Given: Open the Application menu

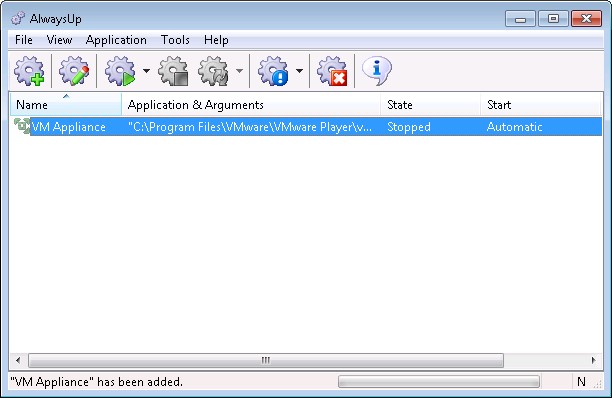Looking at the screenshot, I should click(116, 40).
